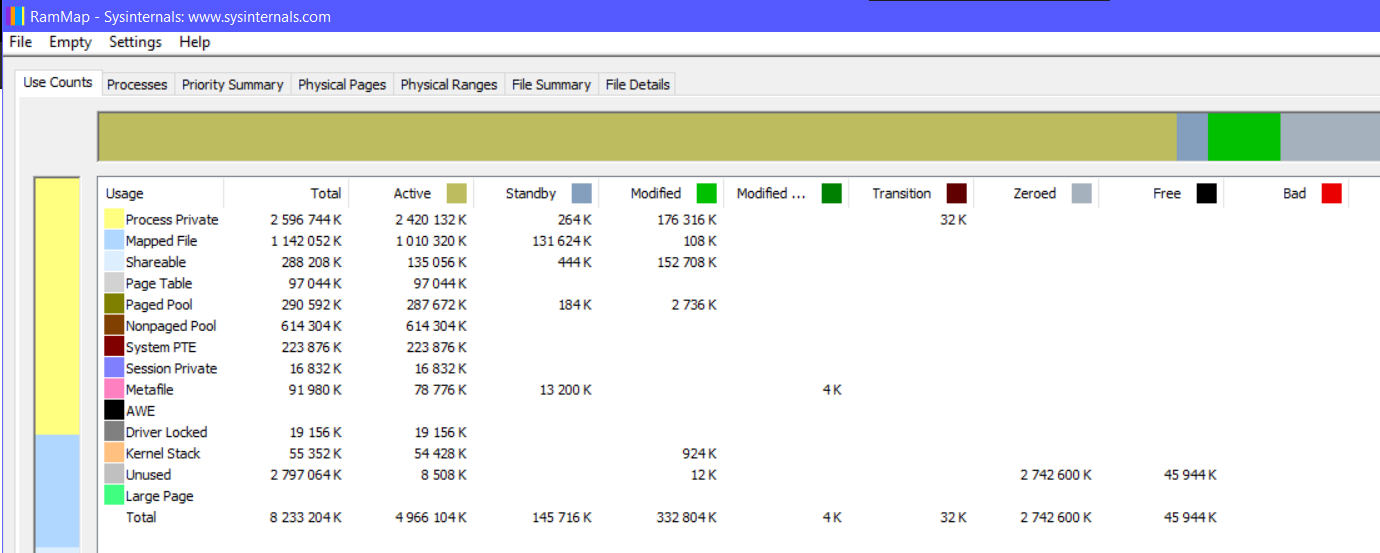Image resolution: width=1380 pixels, height=553 pixels.
Task: Click the Zeroed column gray swatch
Action: coord(1082,193)
